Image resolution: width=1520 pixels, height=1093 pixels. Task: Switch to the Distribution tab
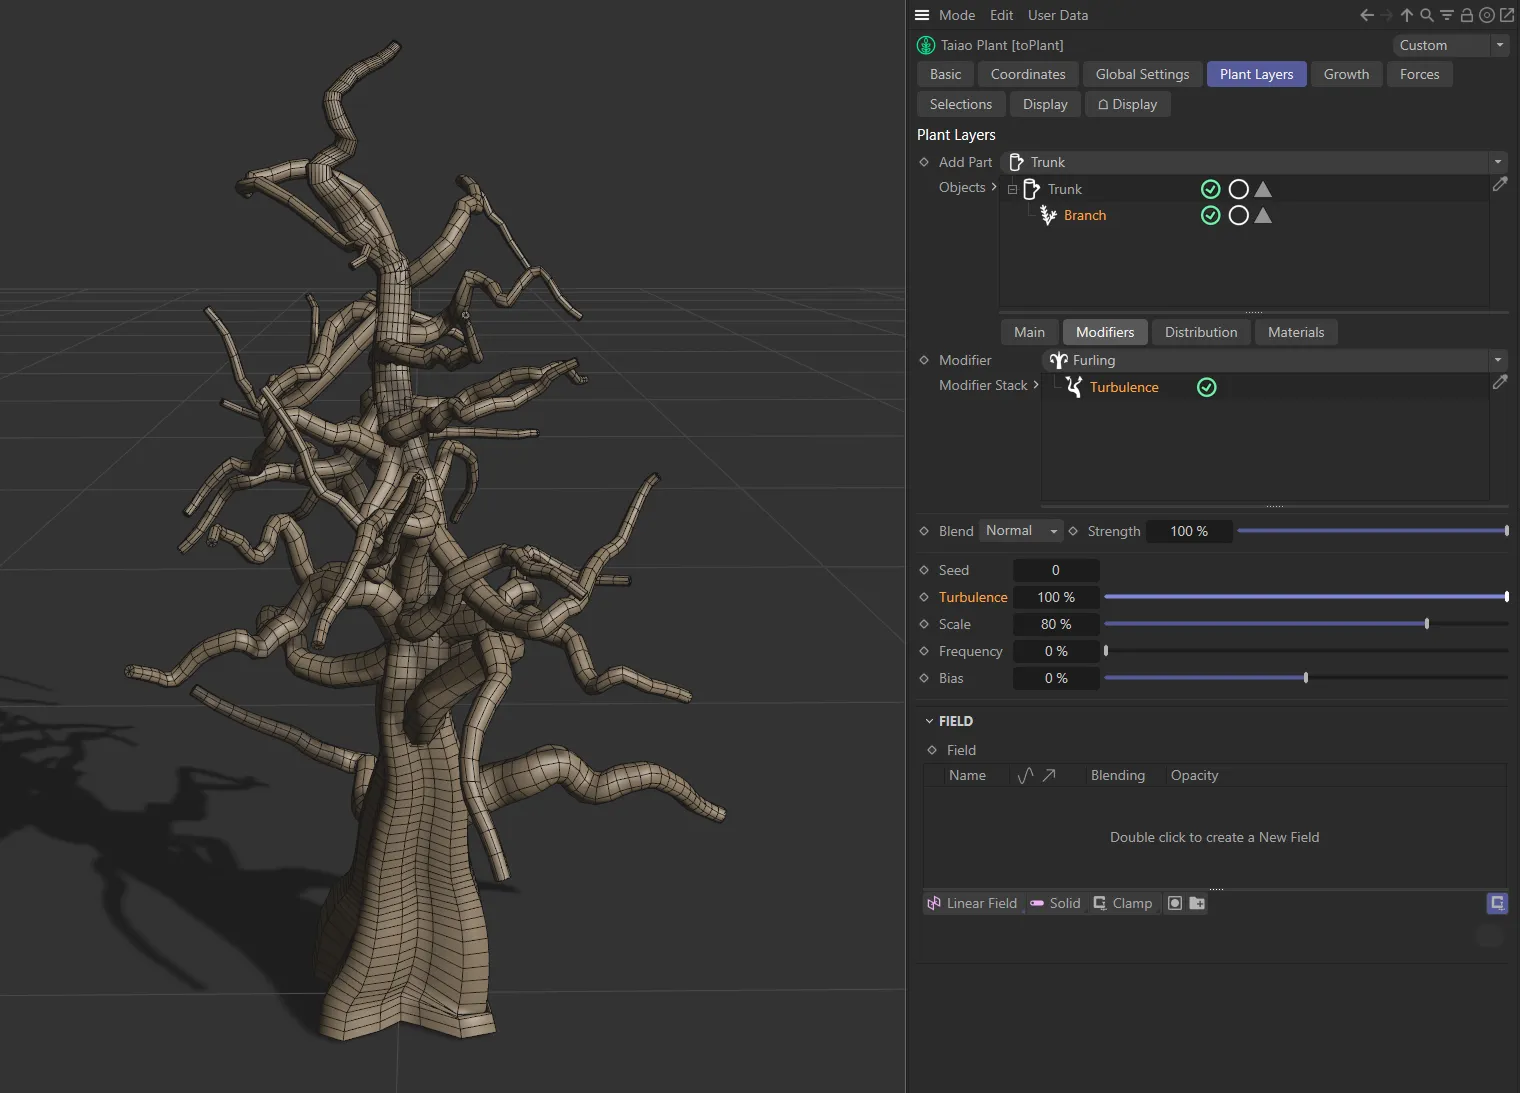[x=1201, y=332]
